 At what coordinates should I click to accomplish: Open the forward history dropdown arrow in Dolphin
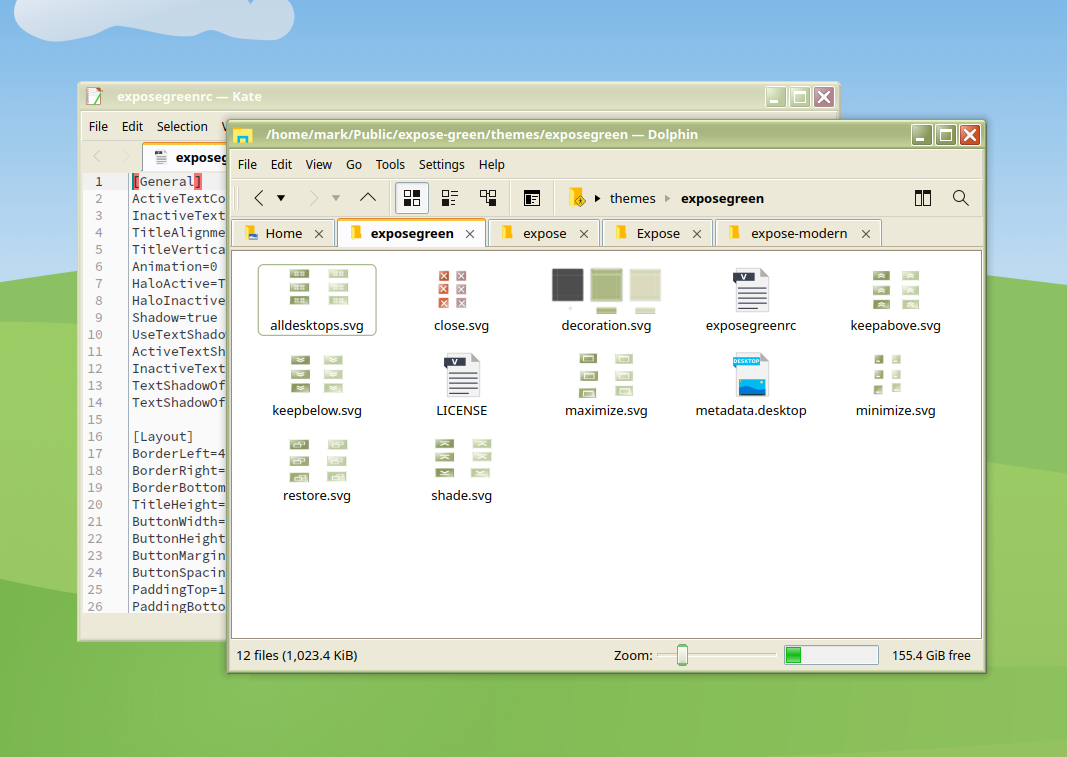335,198
